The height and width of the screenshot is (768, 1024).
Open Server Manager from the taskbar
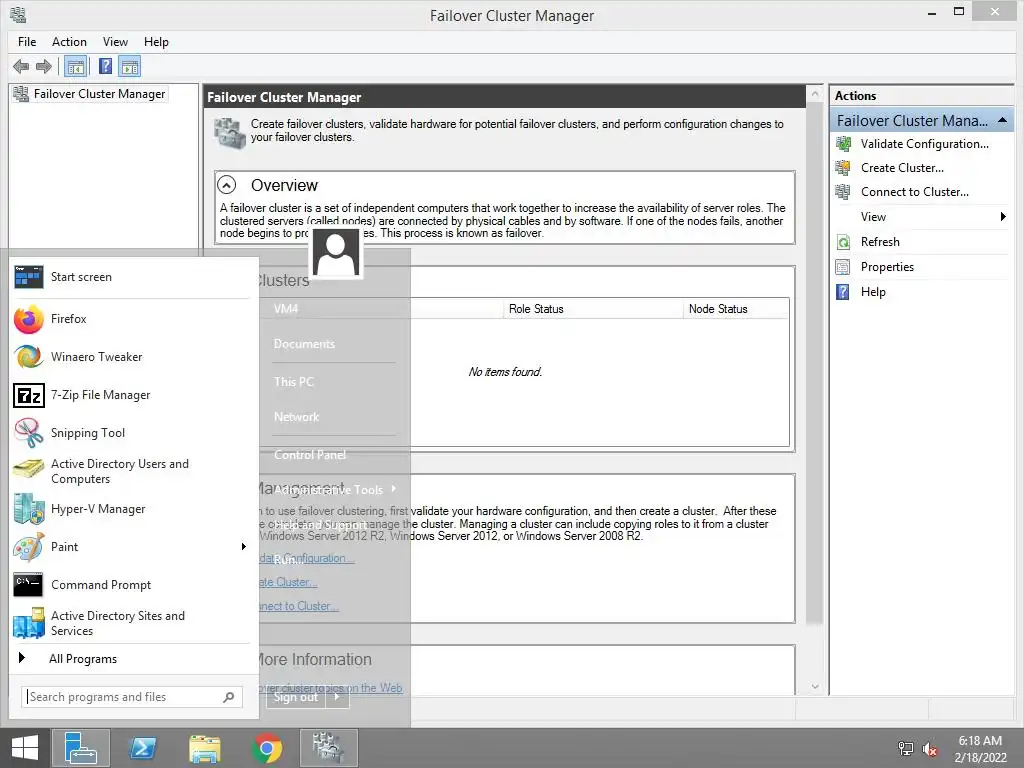81,748
